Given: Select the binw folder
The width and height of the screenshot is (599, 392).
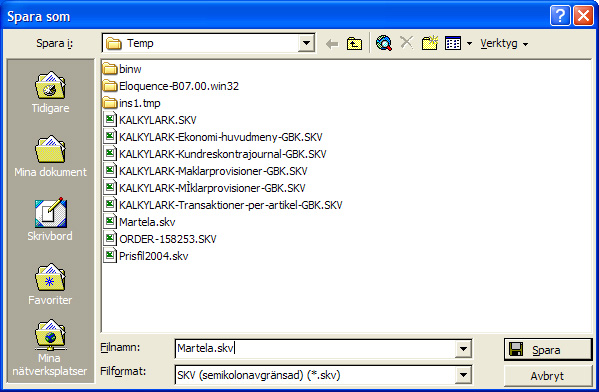Looking at the screenshot, I should (x=122, y=69).
